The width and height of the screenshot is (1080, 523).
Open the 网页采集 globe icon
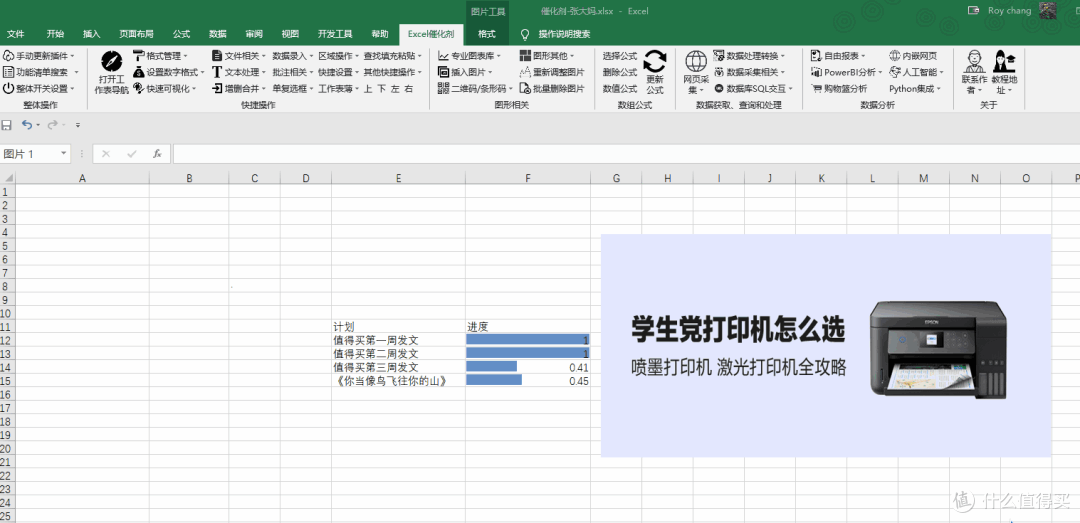(696, 61)
